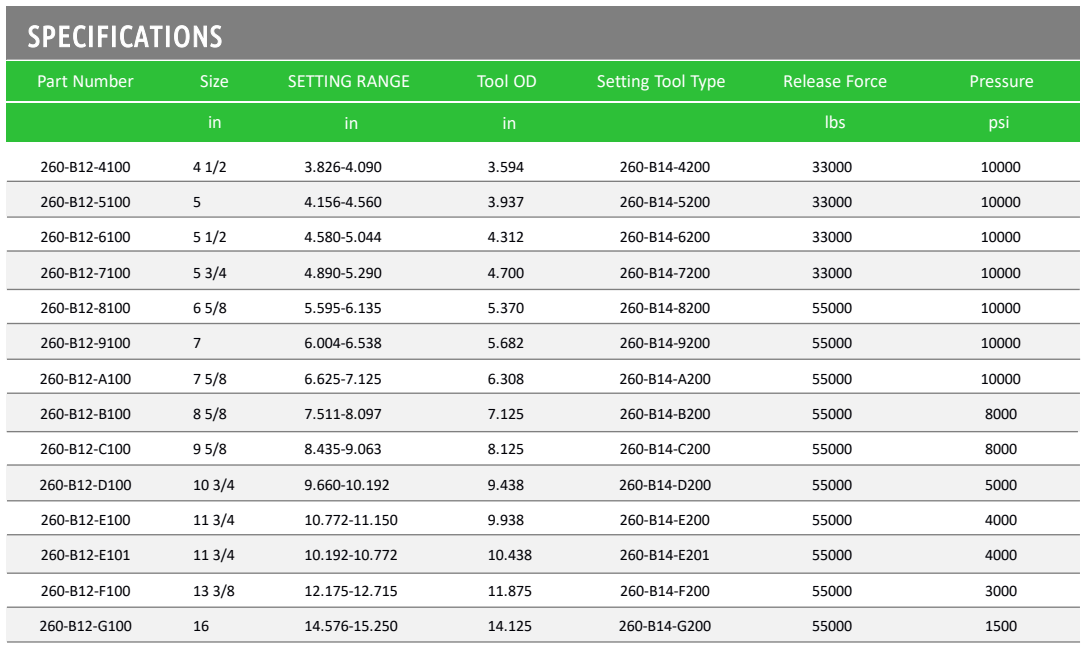Click pressure value 3000

point(1001,591)
